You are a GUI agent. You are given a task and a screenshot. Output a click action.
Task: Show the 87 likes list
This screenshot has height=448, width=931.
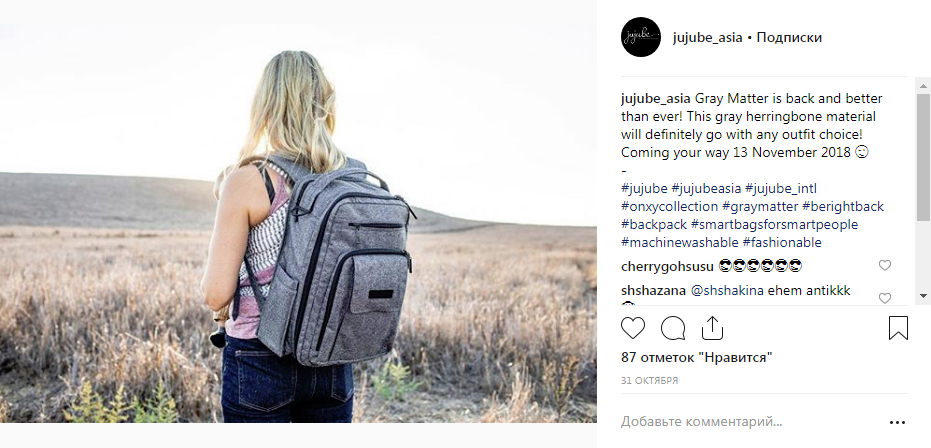click(x=696, y=357)
